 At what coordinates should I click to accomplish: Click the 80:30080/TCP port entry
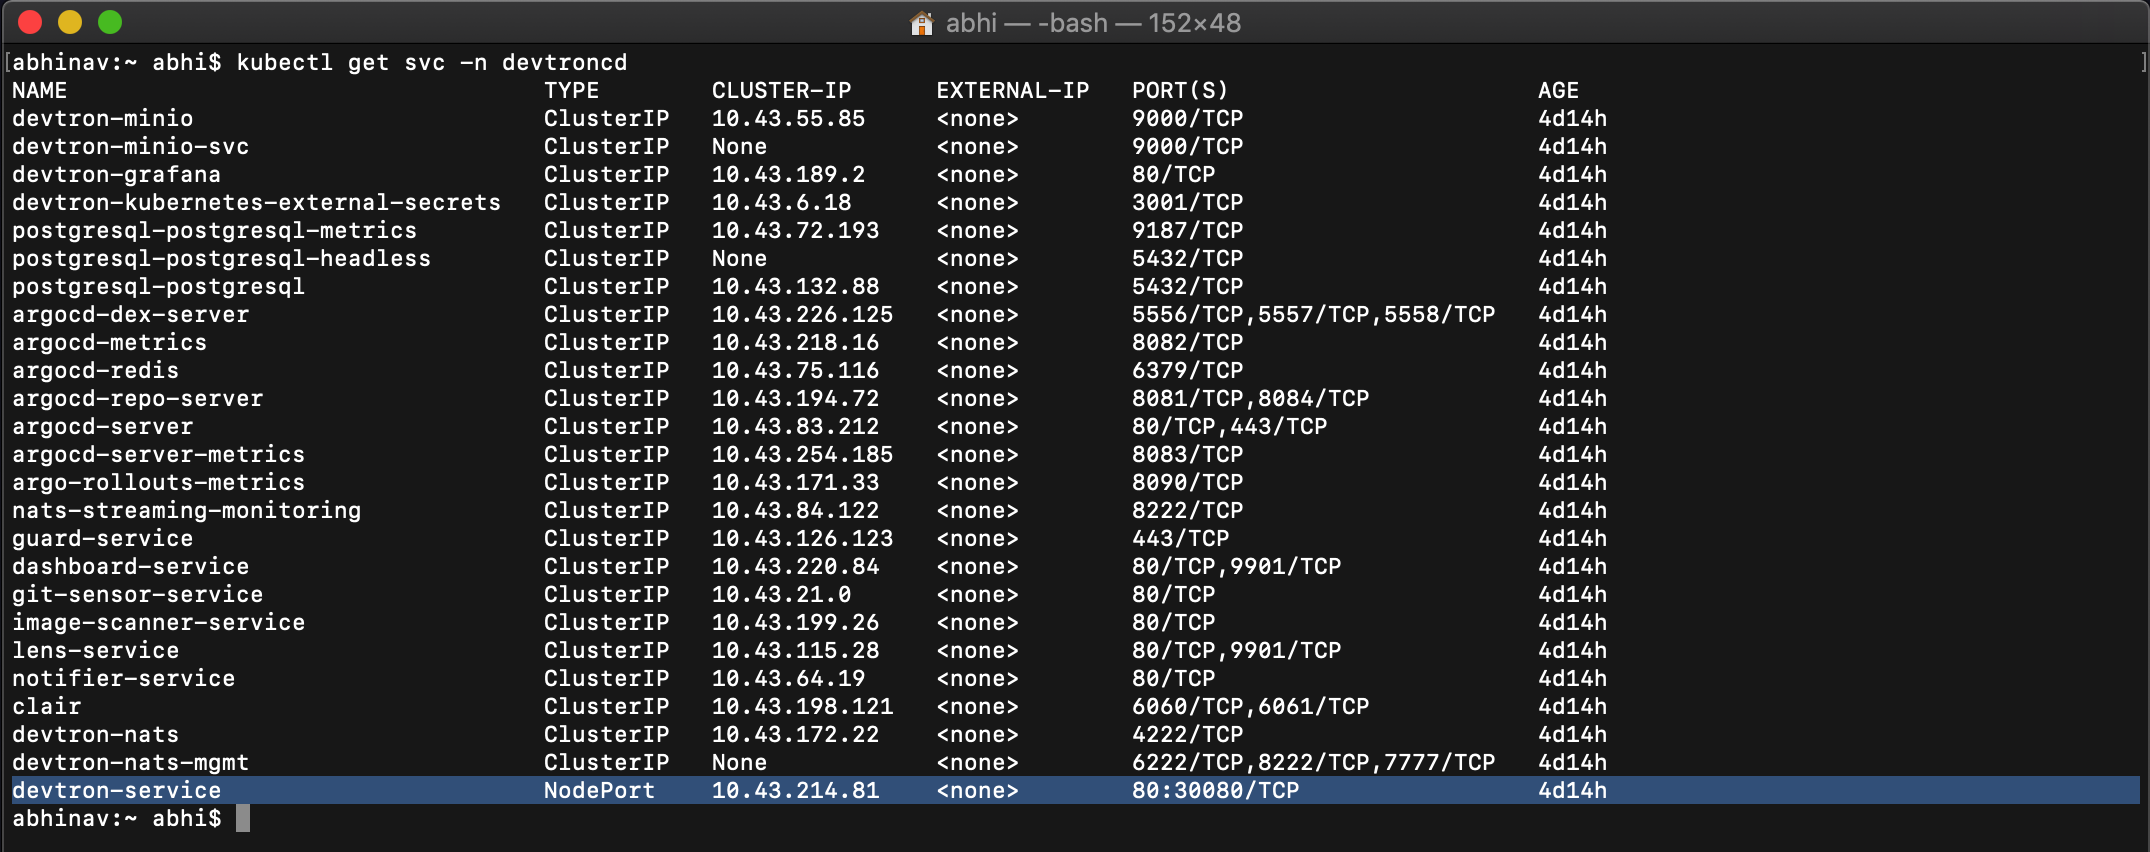1214,790
